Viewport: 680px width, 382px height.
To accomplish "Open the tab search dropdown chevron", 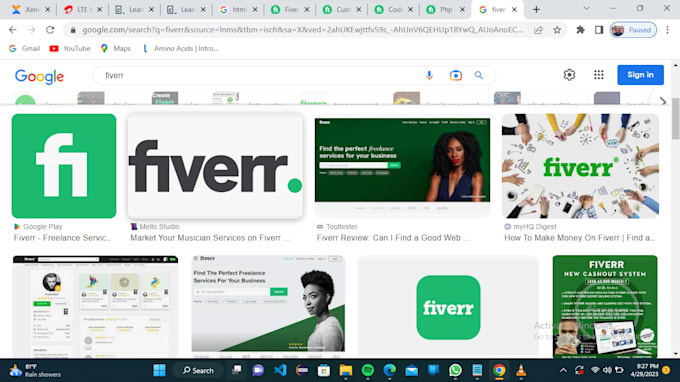I will [586, 9].
